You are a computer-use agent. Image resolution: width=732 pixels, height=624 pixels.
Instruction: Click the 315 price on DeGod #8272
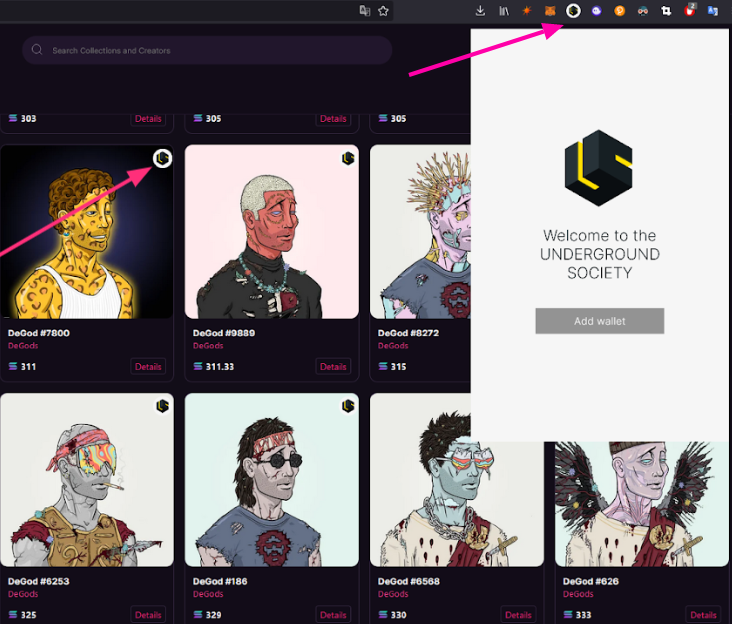398,366
